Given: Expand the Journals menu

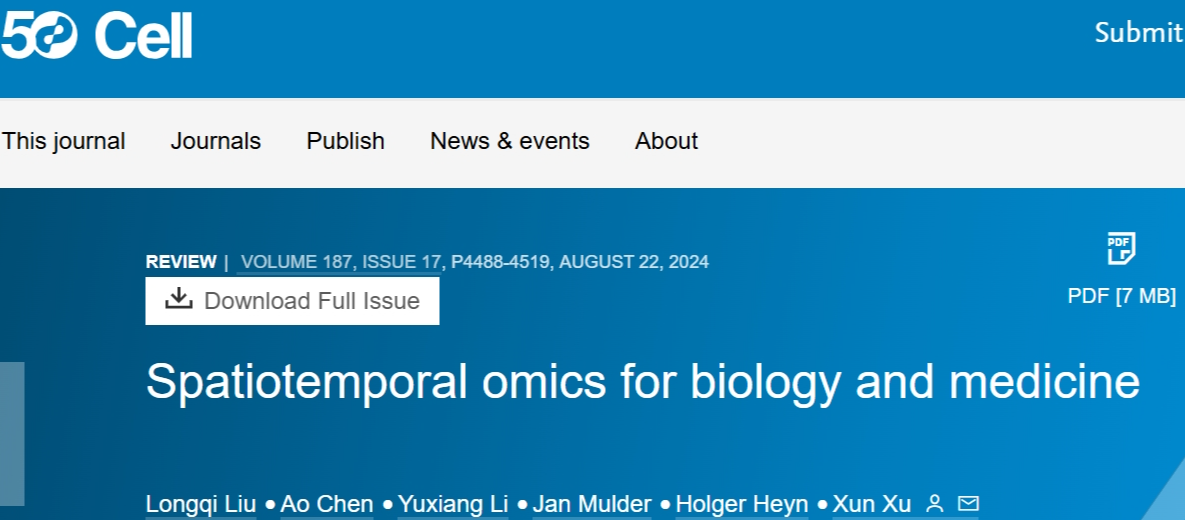Looking at the screenshot, I should click(x=215, y=141).
